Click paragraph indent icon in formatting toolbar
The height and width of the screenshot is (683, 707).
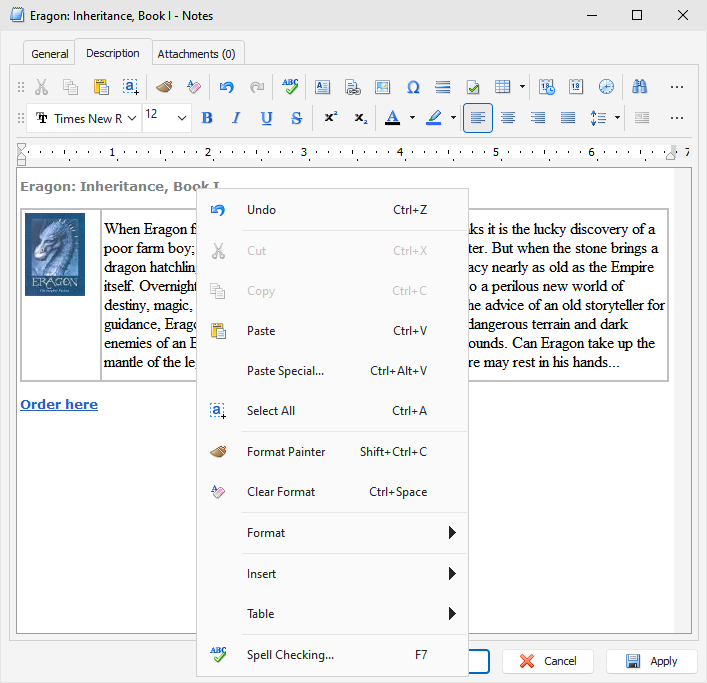click(642, 118)
